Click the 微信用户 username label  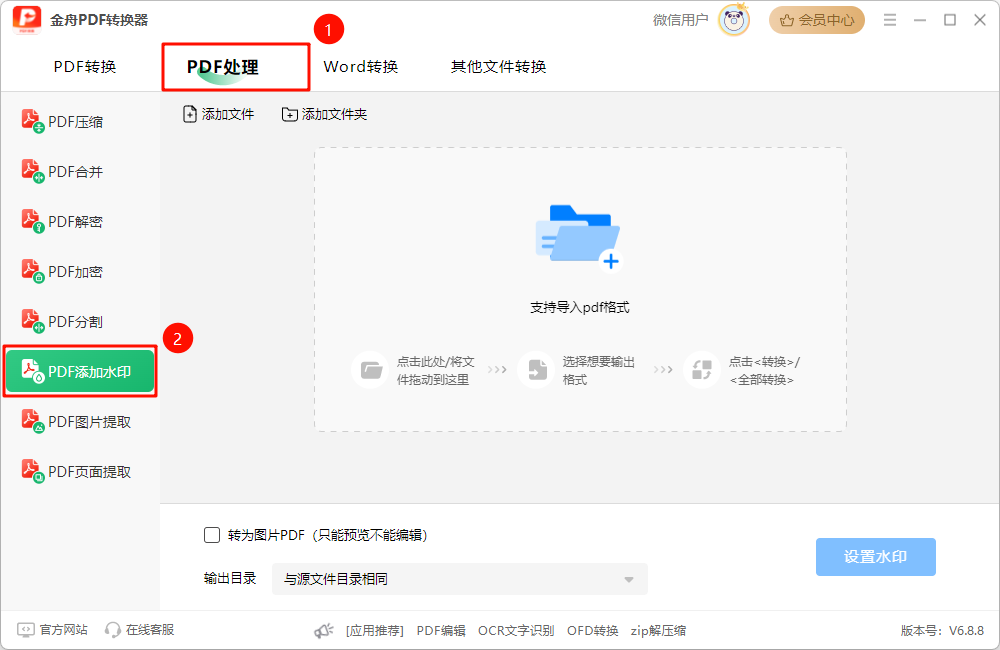[x=680, y=20]
